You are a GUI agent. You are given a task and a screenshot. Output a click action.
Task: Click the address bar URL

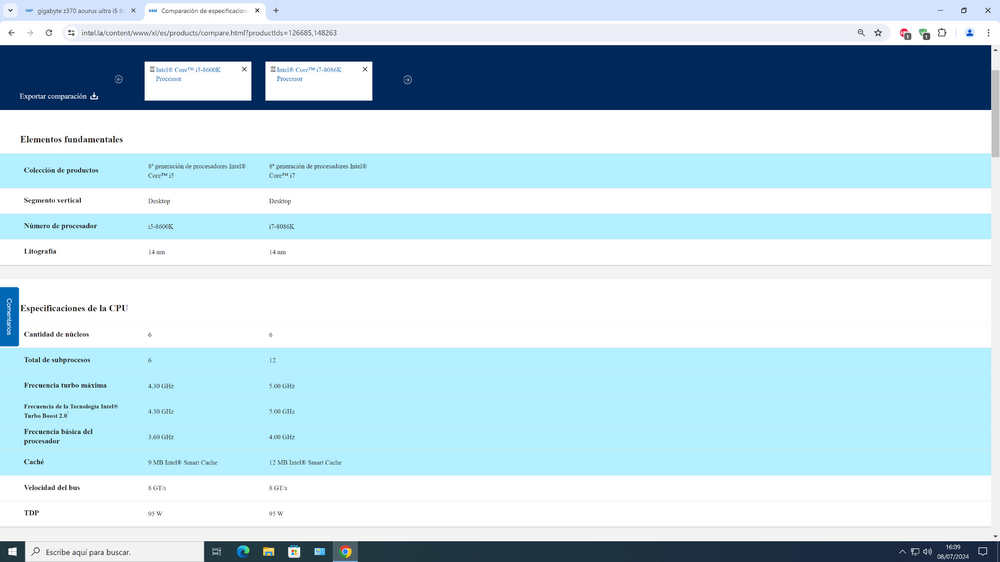tap(209, 33)
